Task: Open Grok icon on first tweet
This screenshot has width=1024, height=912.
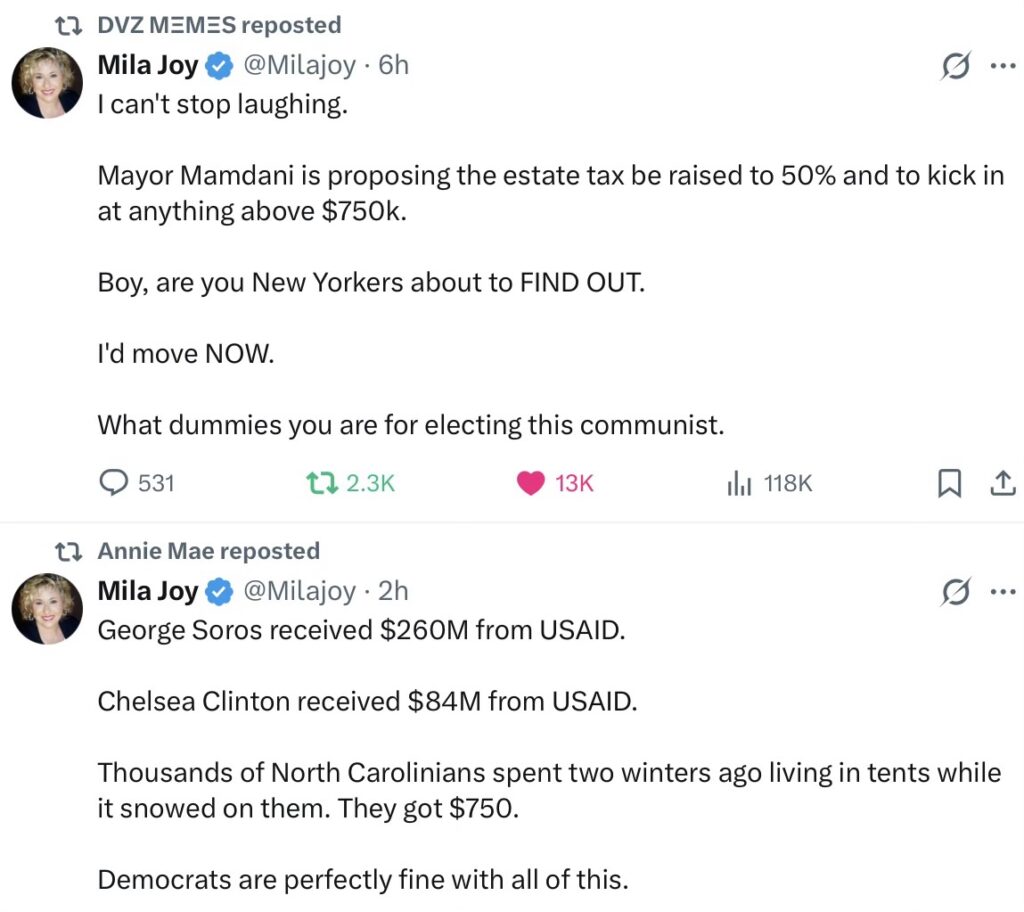Action: tap(955, 67)
